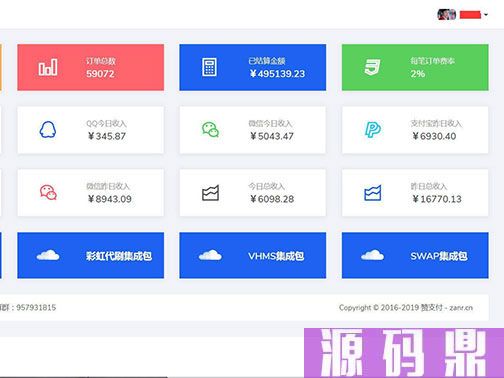Select the 今日总收入 ¥6098.28 card
Screen dimensions: 504x378
(x=253, y=193)
